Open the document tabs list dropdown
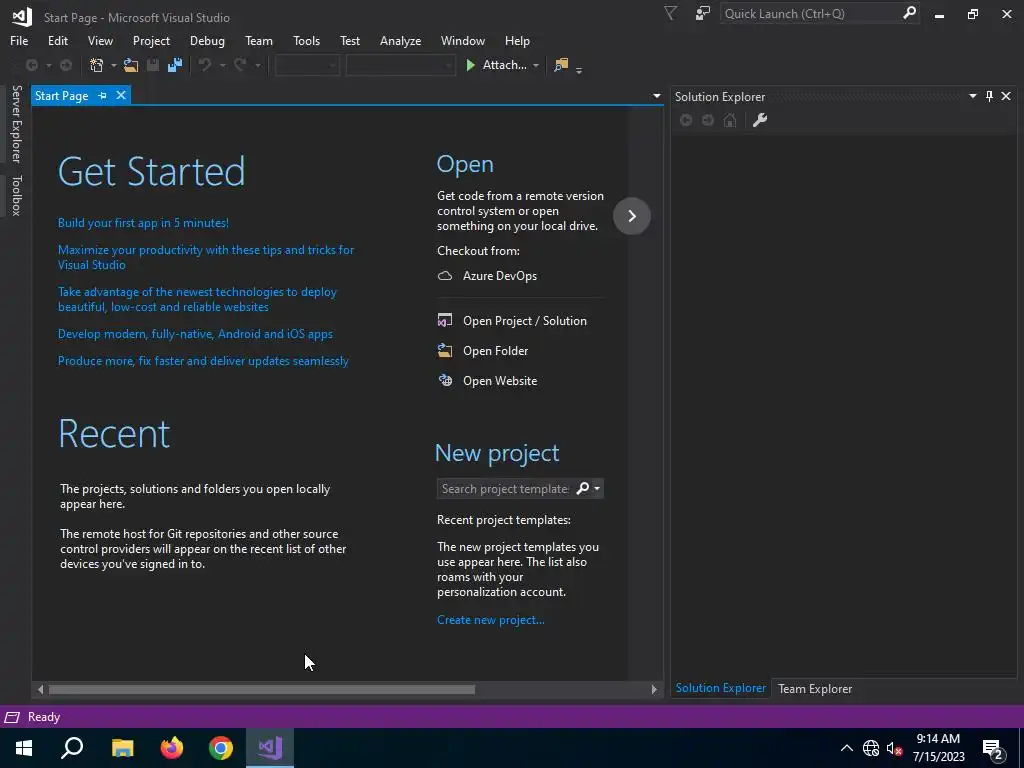 click(x=656, y=96)
